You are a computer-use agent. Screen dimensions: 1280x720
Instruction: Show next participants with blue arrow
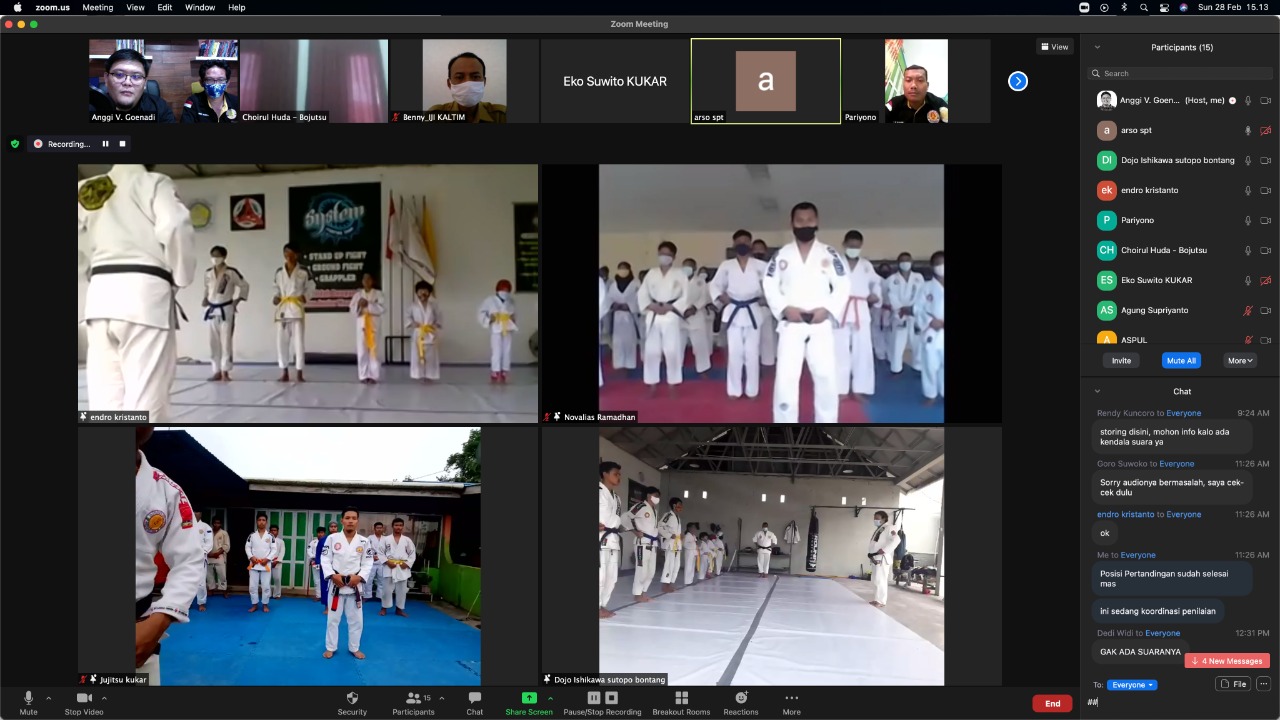(1018, 81)
